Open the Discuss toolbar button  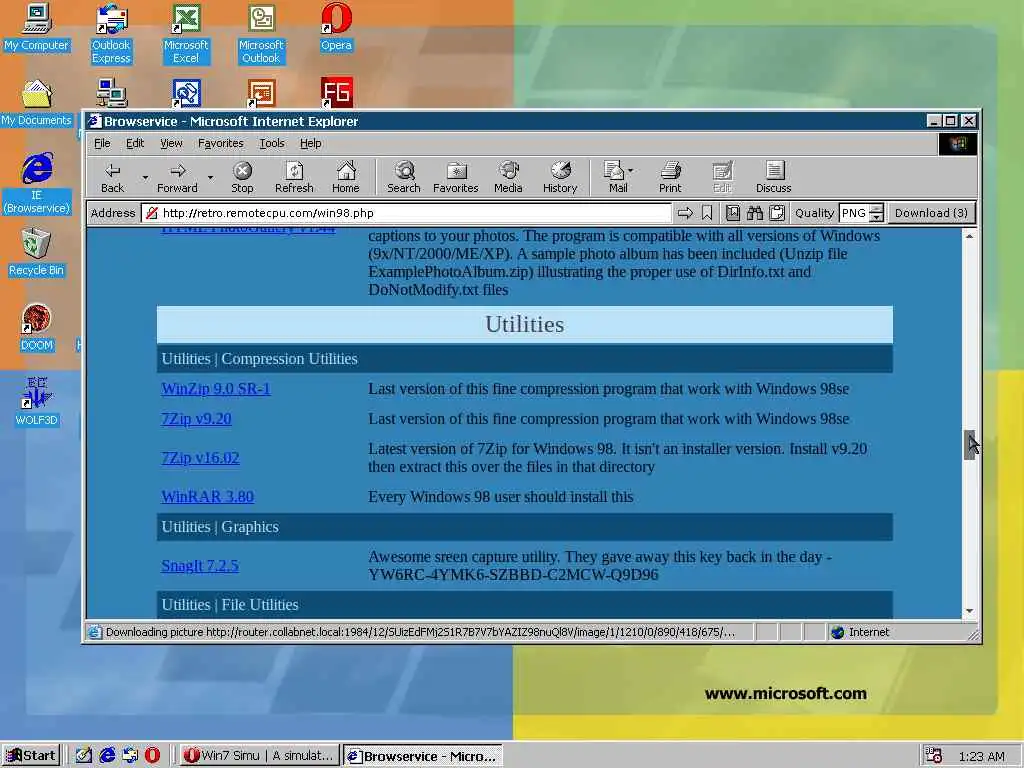[x=774, y=178]
